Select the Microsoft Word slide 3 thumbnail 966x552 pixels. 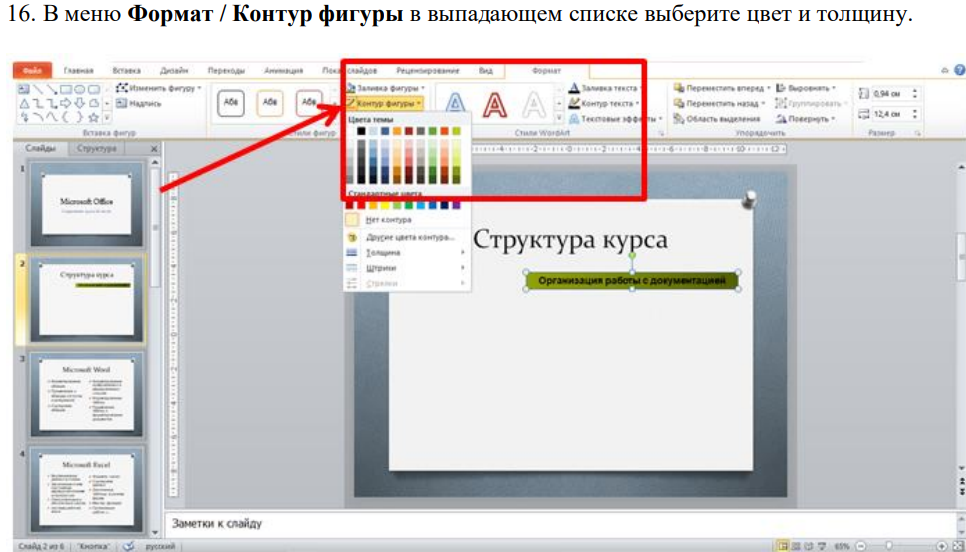[x=87, y=392]
